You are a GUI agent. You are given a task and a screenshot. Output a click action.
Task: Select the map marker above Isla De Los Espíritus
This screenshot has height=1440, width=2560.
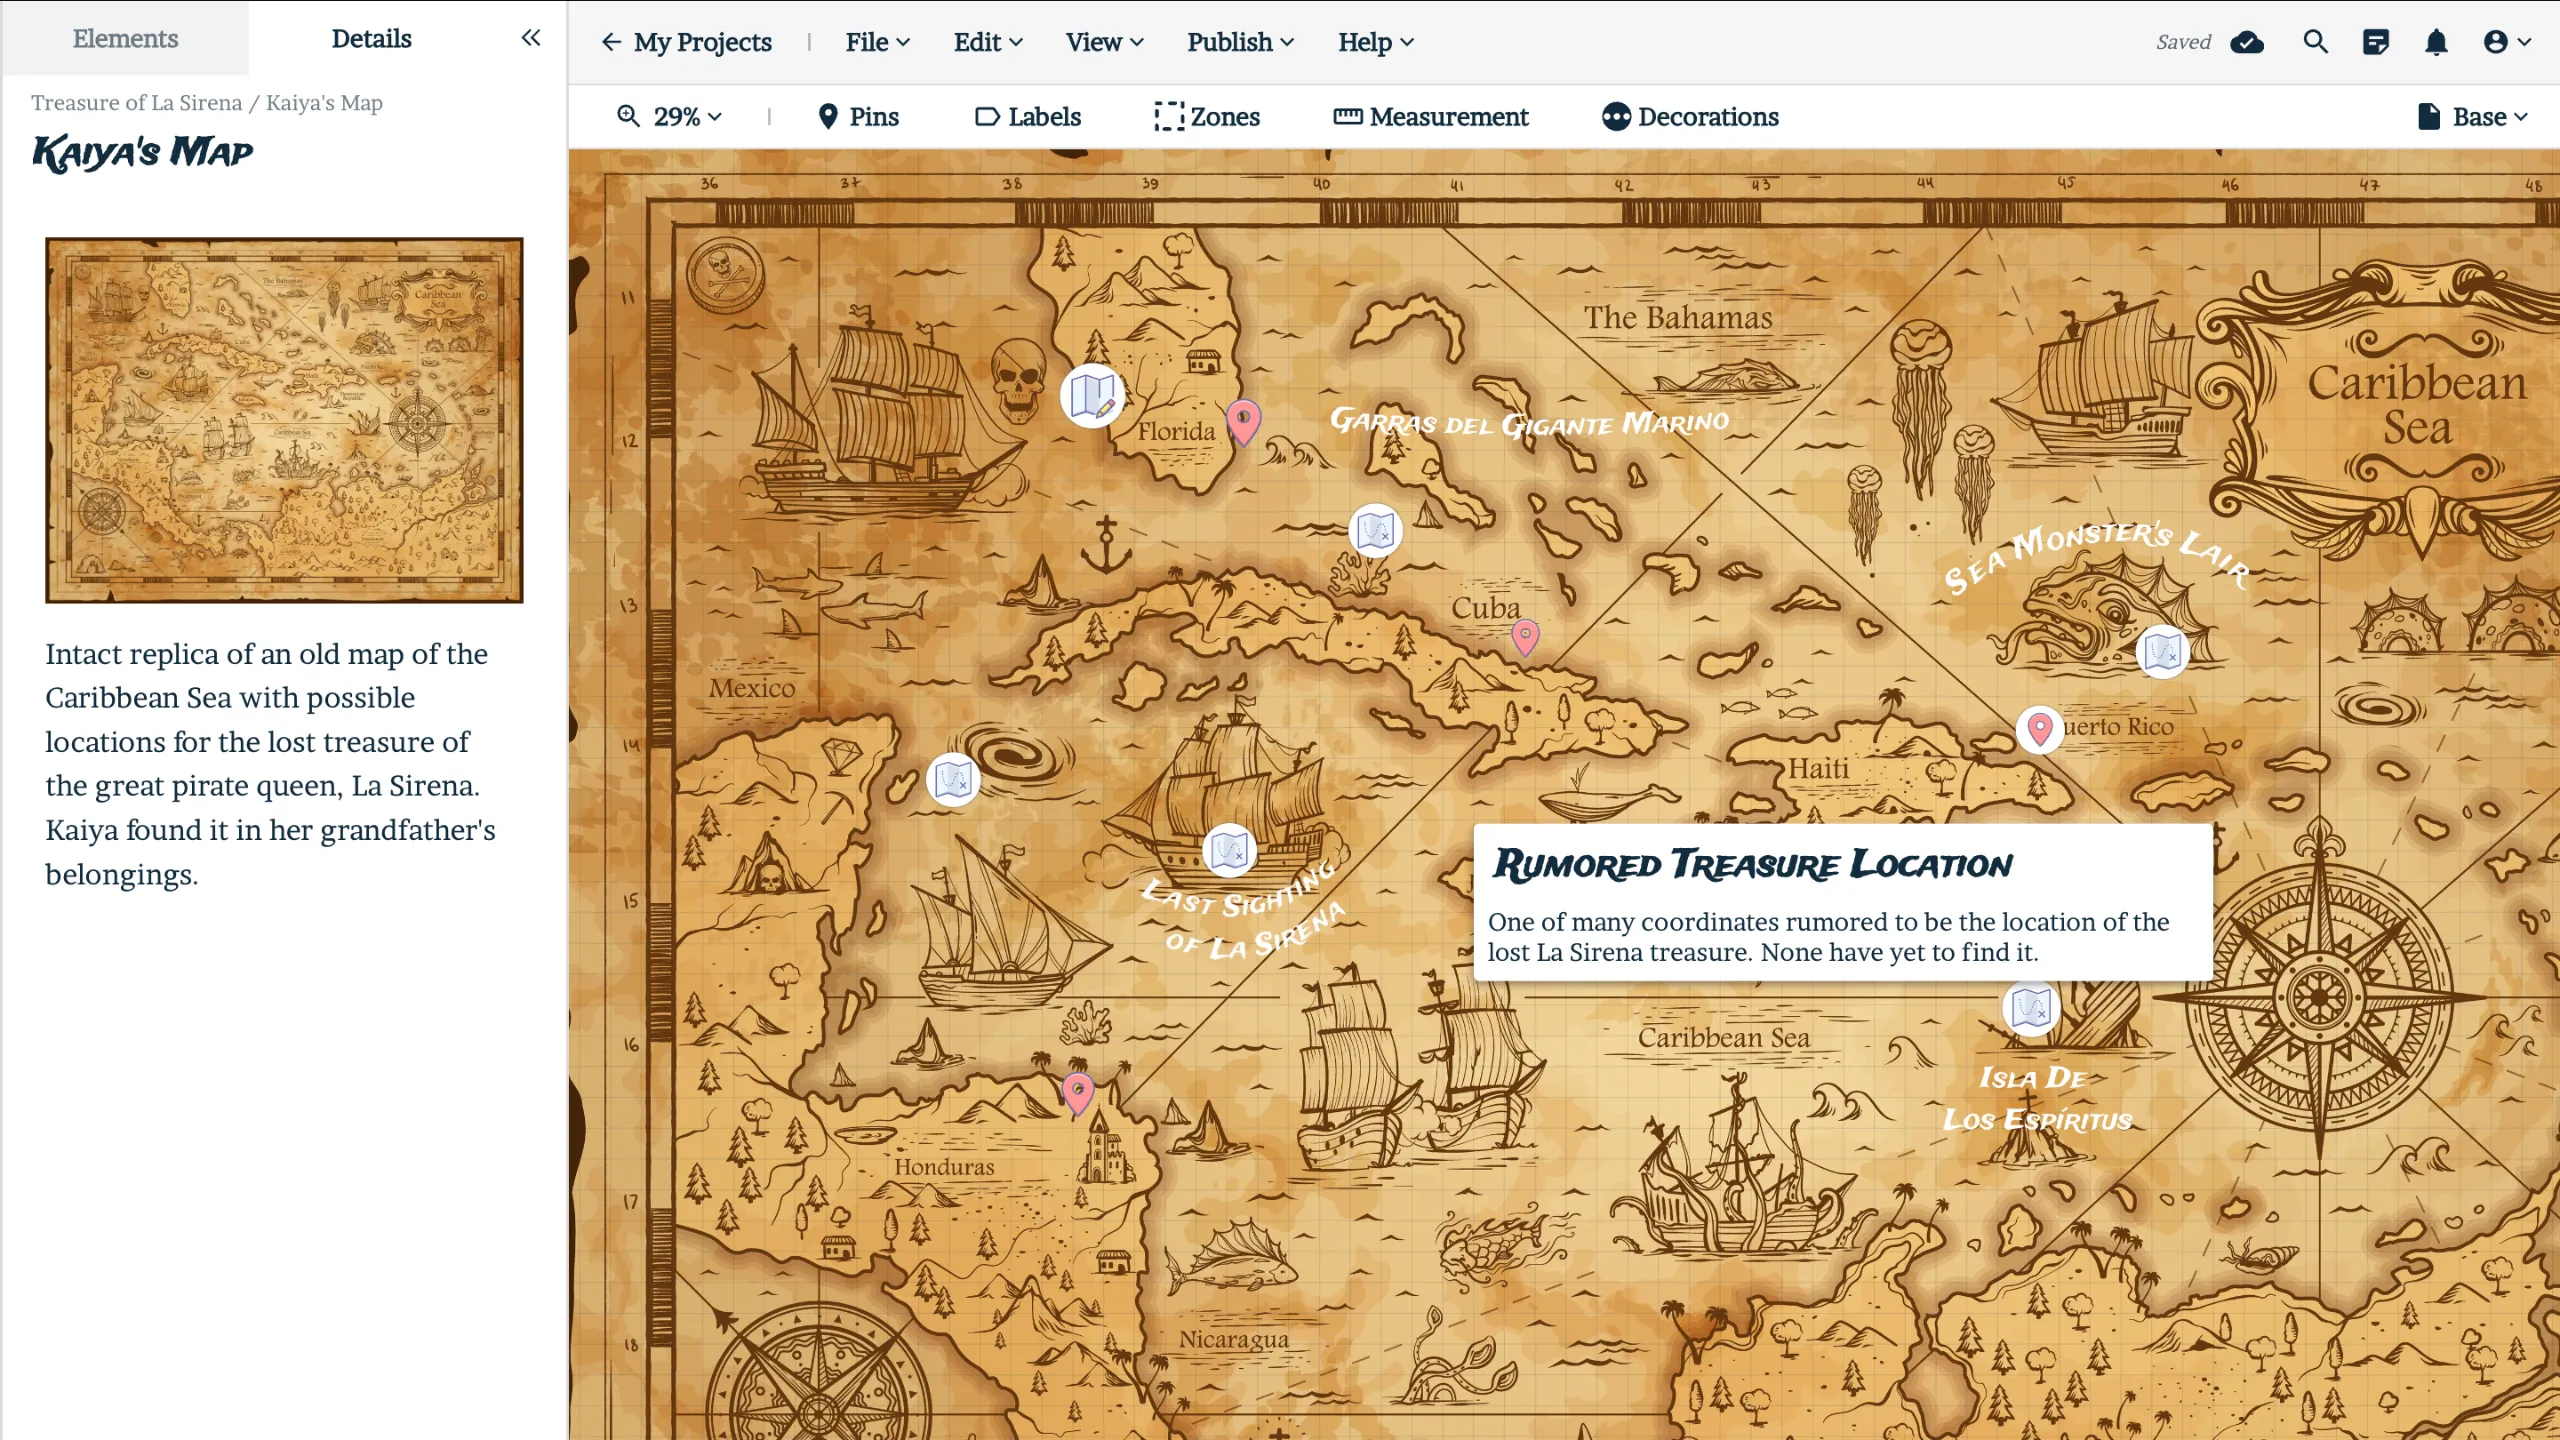[2031, 1007]
